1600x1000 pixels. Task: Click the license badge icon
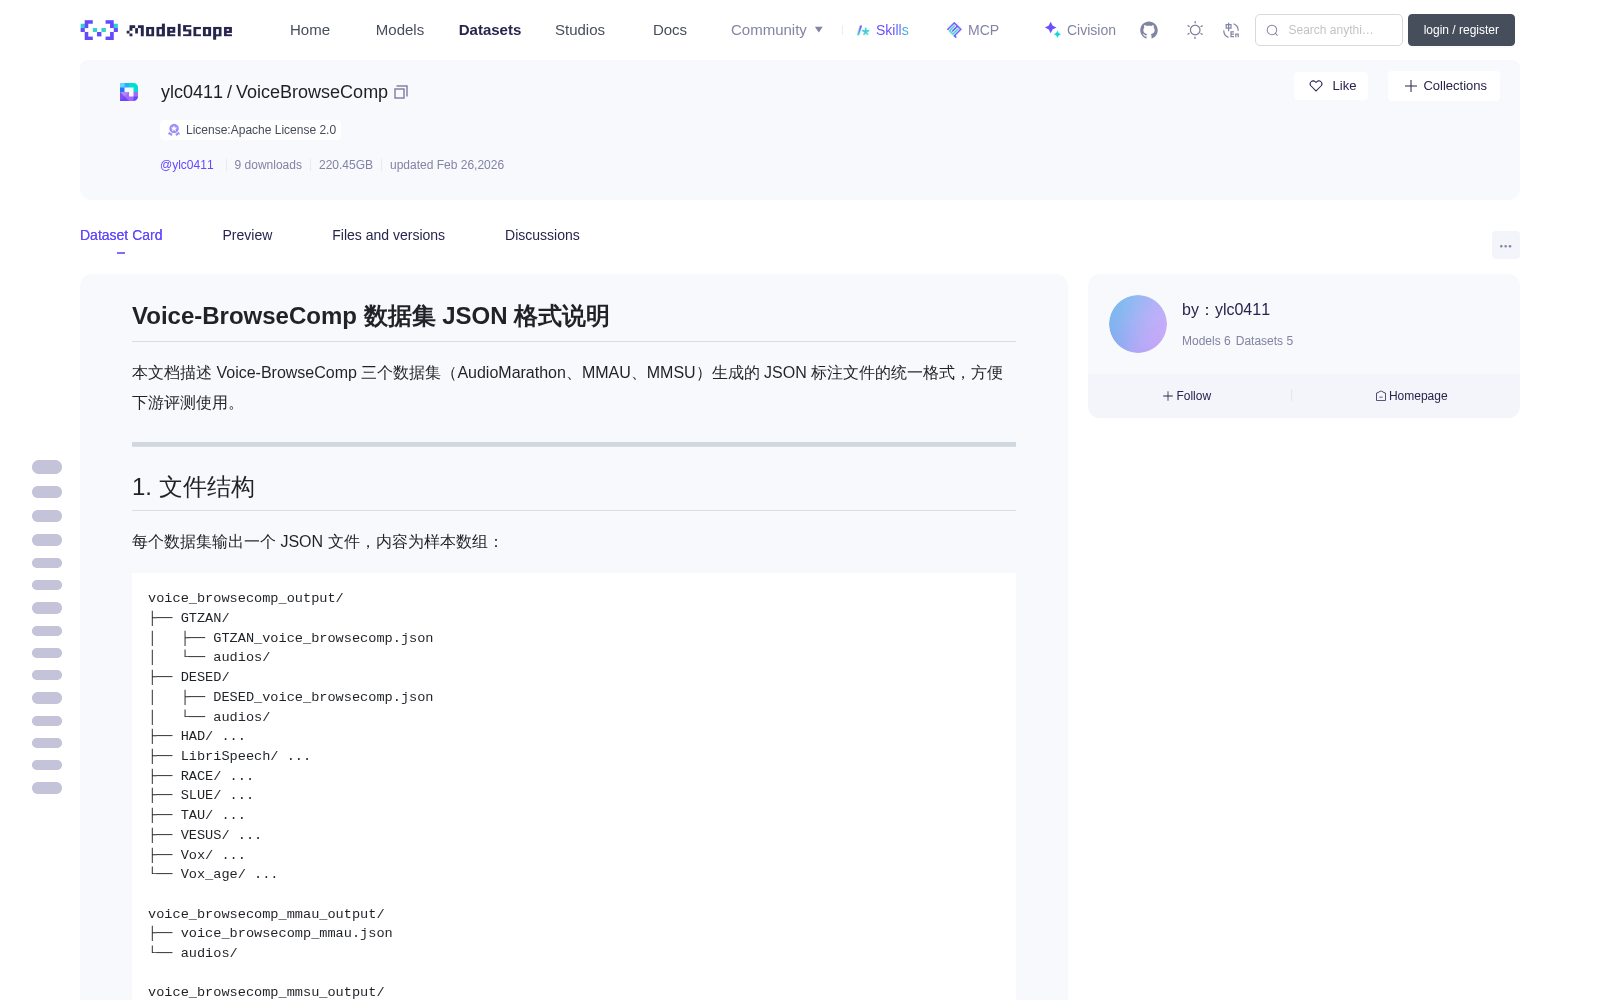coord(174,130)
